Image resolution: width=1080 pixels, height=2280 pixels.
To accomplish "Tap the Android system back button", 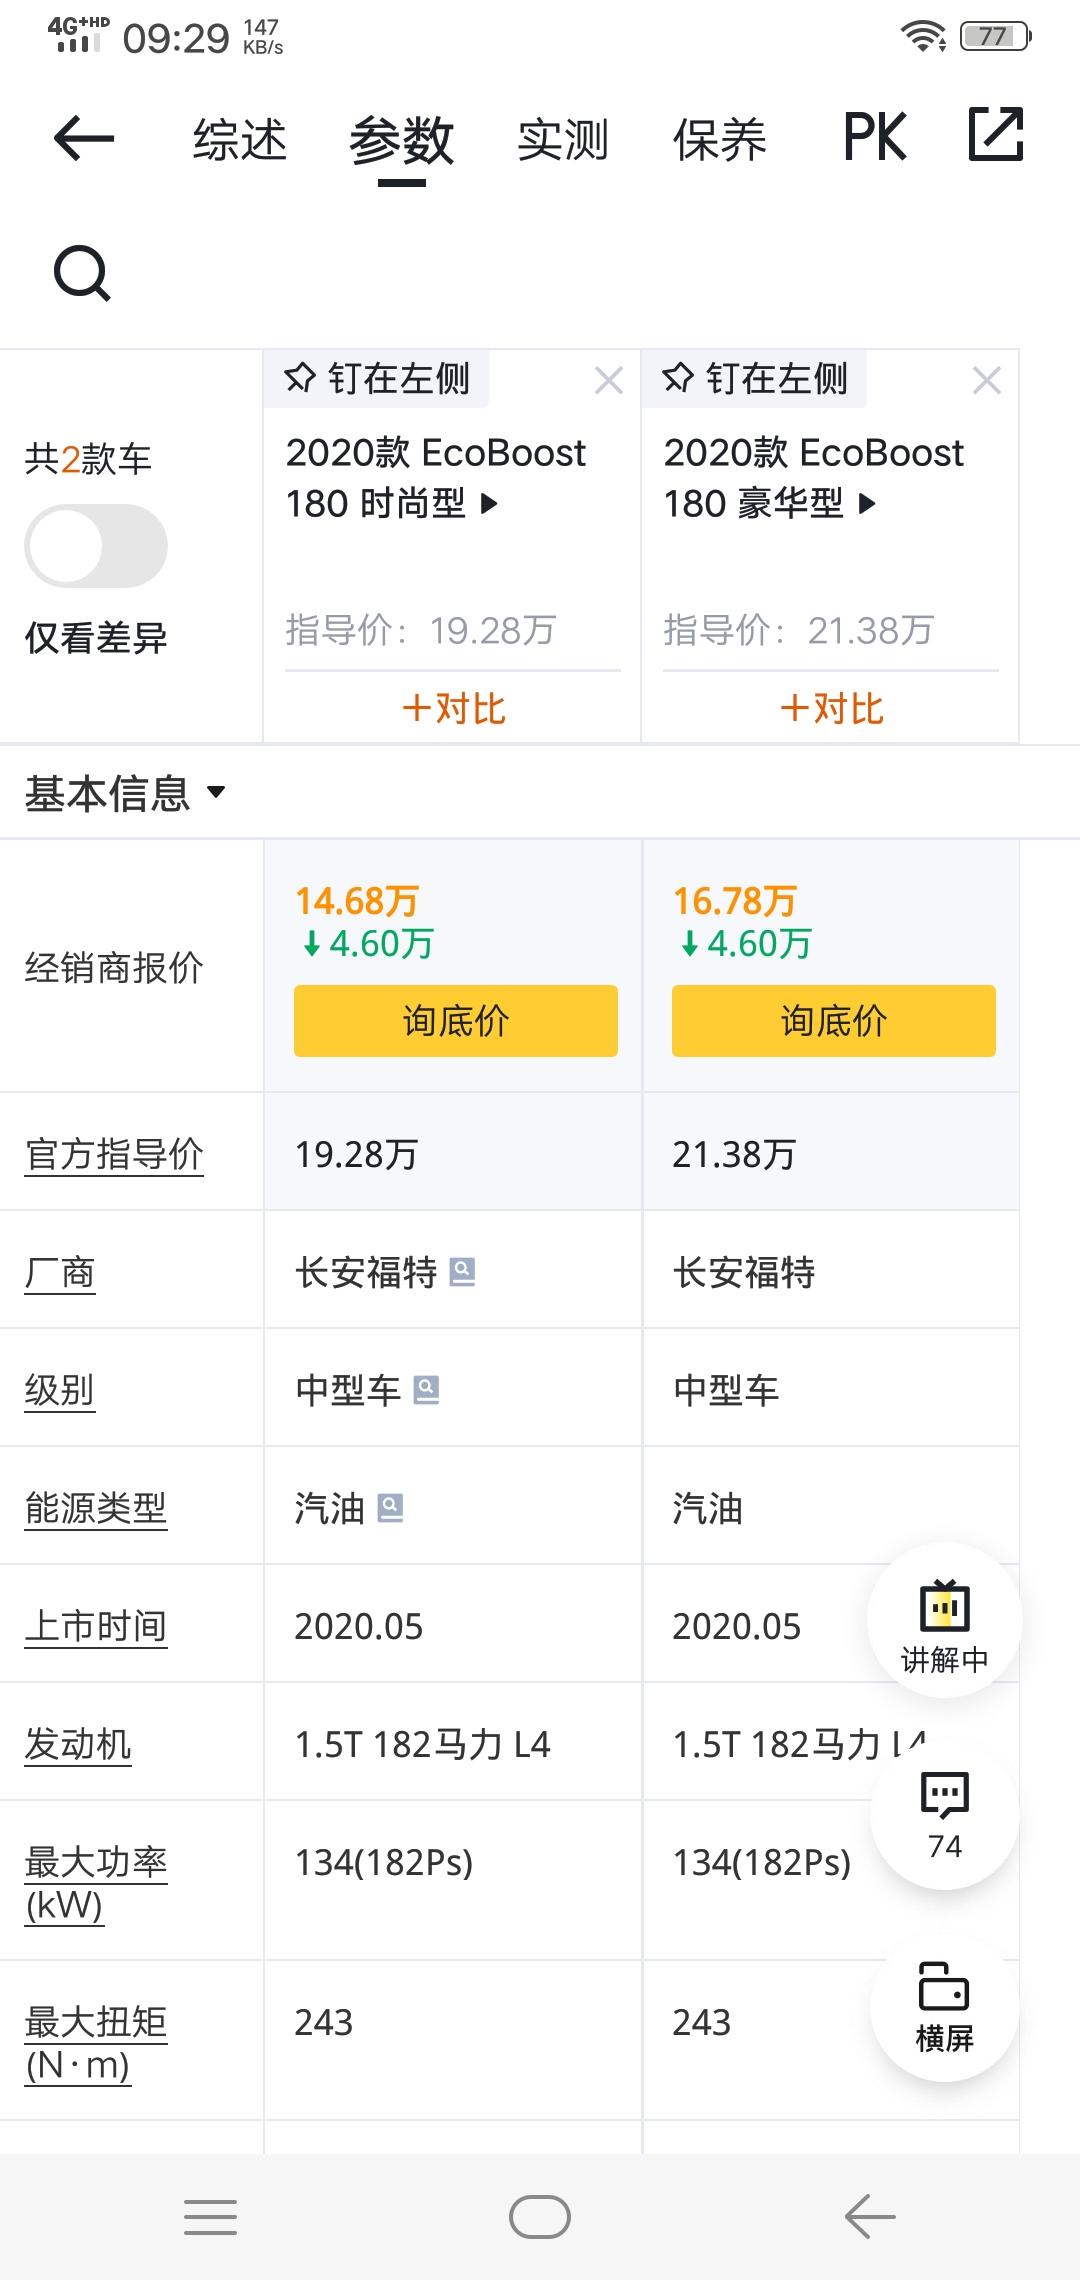I will pos(869,2217).
